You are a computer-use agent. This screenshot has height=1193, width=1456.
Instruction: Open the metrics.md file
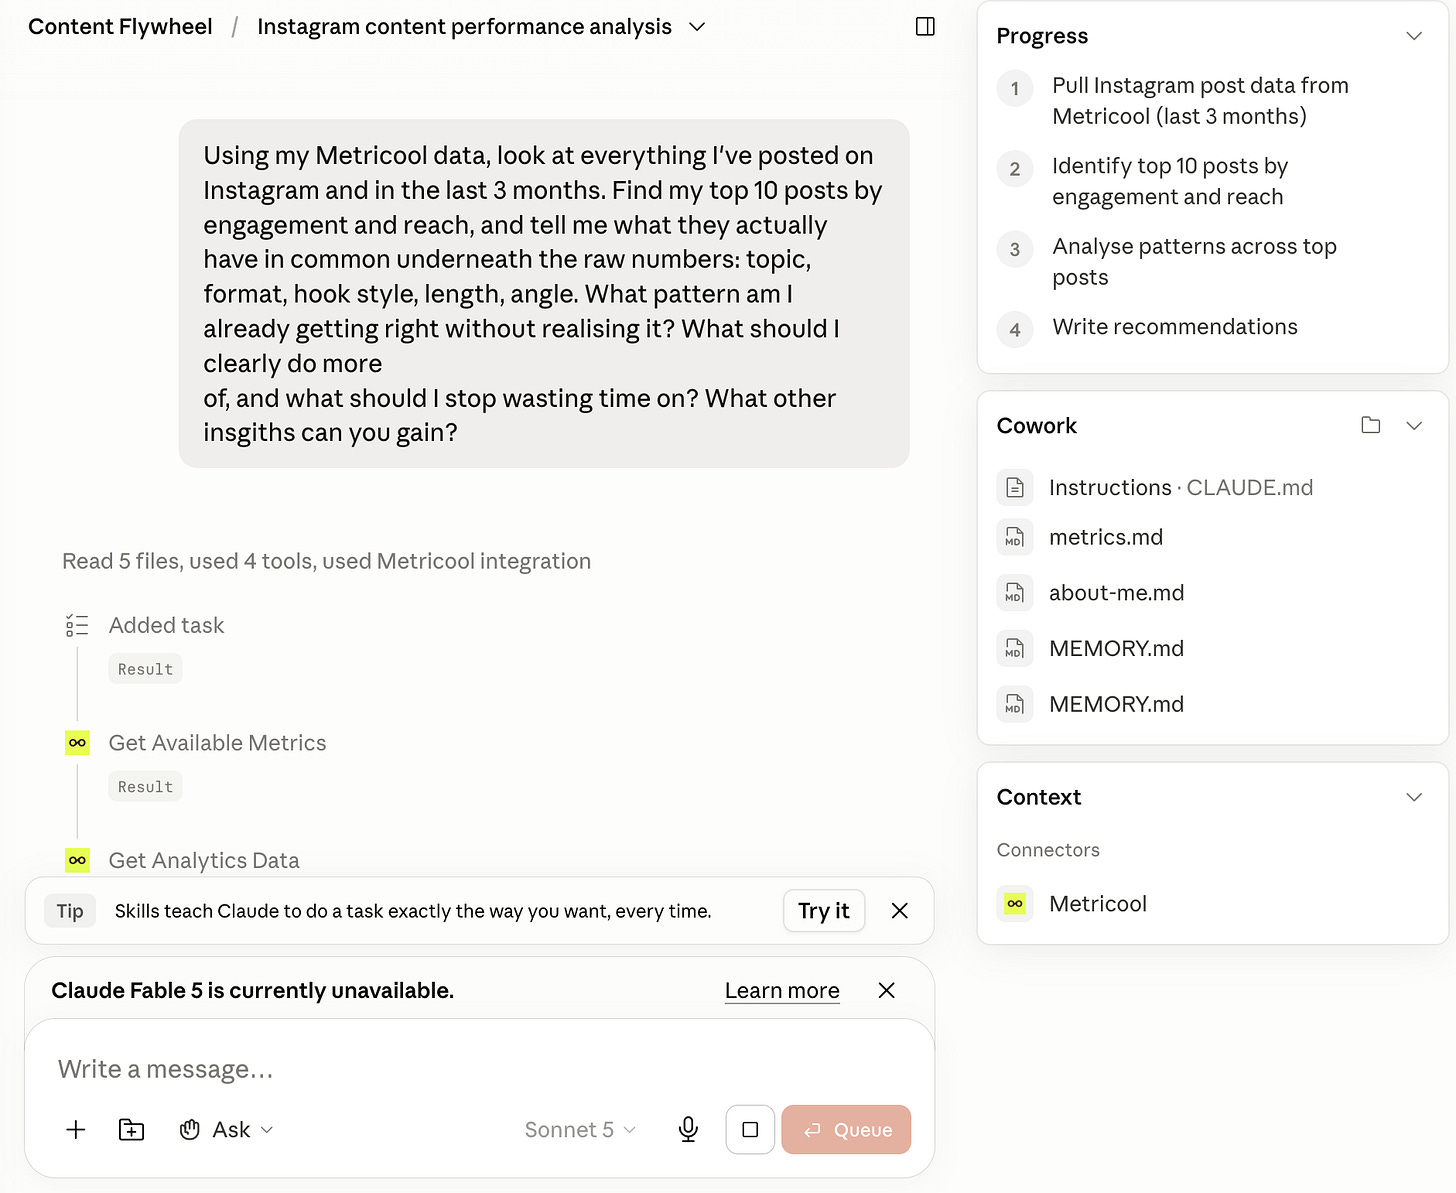click(x=1105, y=537)
